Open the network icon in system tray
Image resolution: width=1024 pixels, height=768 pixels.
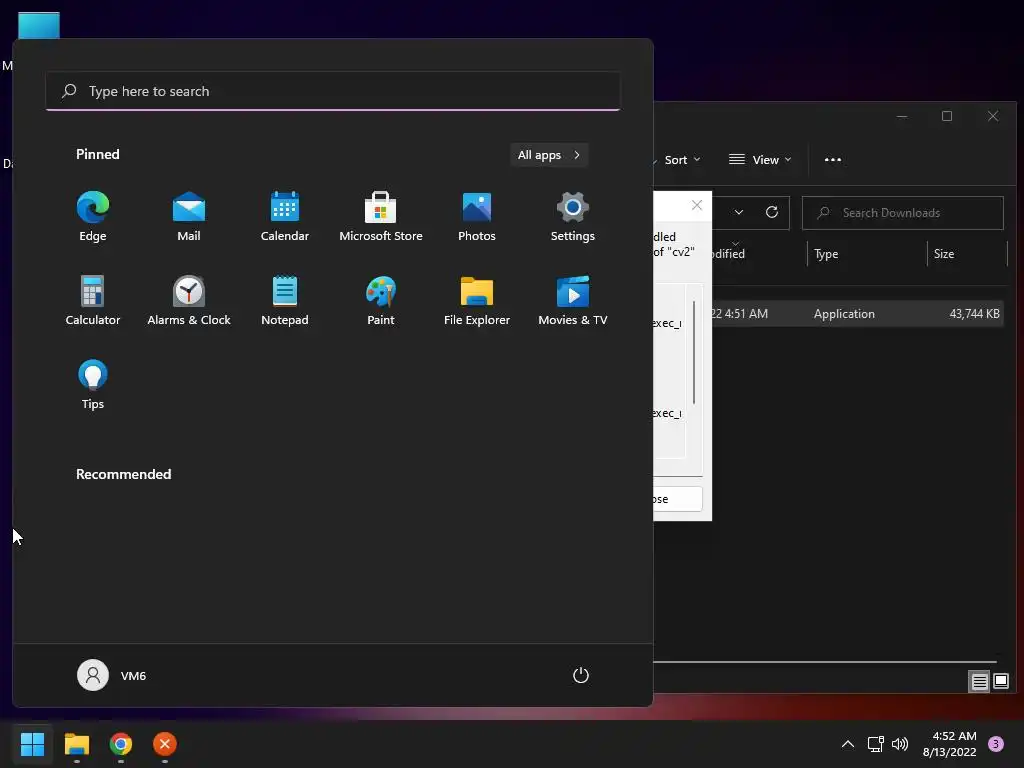tap(876, 744)
